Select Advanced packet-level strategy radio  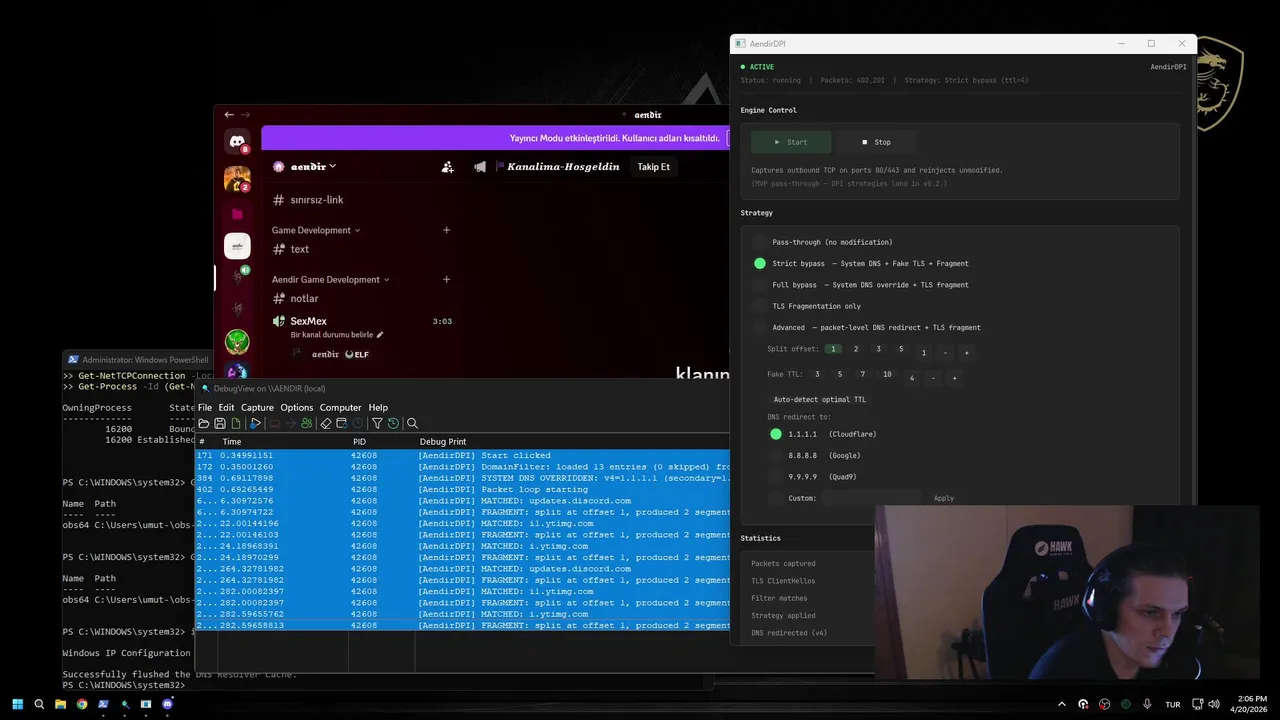(760, 327)
